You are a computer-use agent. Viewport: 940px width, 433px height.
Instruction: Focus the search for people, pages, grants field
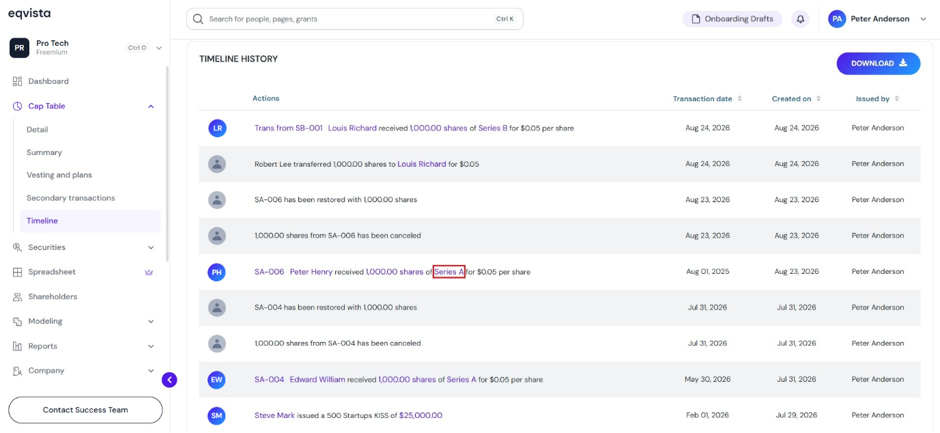pos(354,19)
